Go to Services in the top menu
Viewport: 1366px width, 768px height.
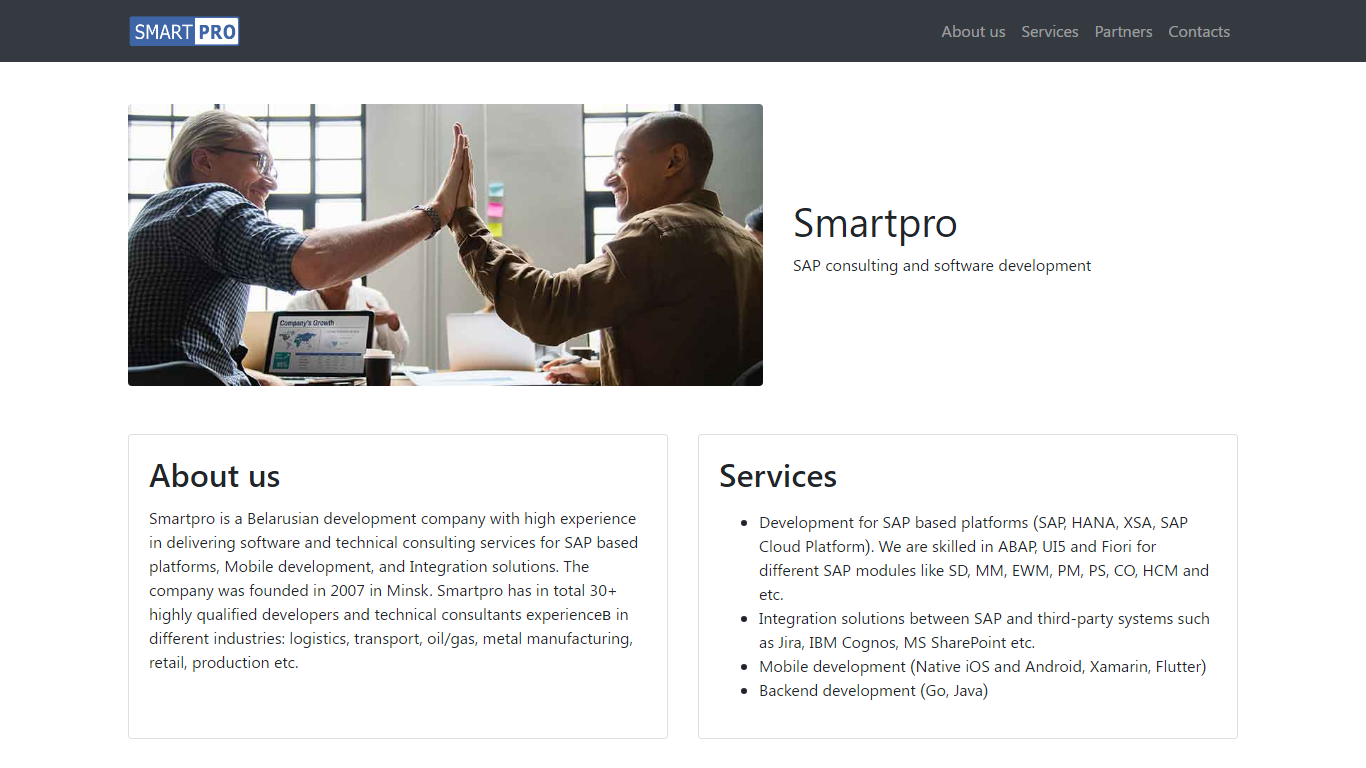tap(1050, 31)
